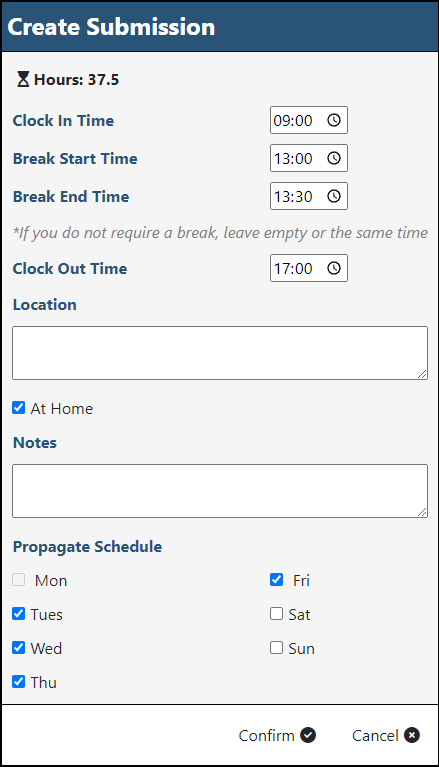The height and width of the screenshot is (767, 439).
Task: Click the 09:00 Clock In Time field
Action: point(309,120)
